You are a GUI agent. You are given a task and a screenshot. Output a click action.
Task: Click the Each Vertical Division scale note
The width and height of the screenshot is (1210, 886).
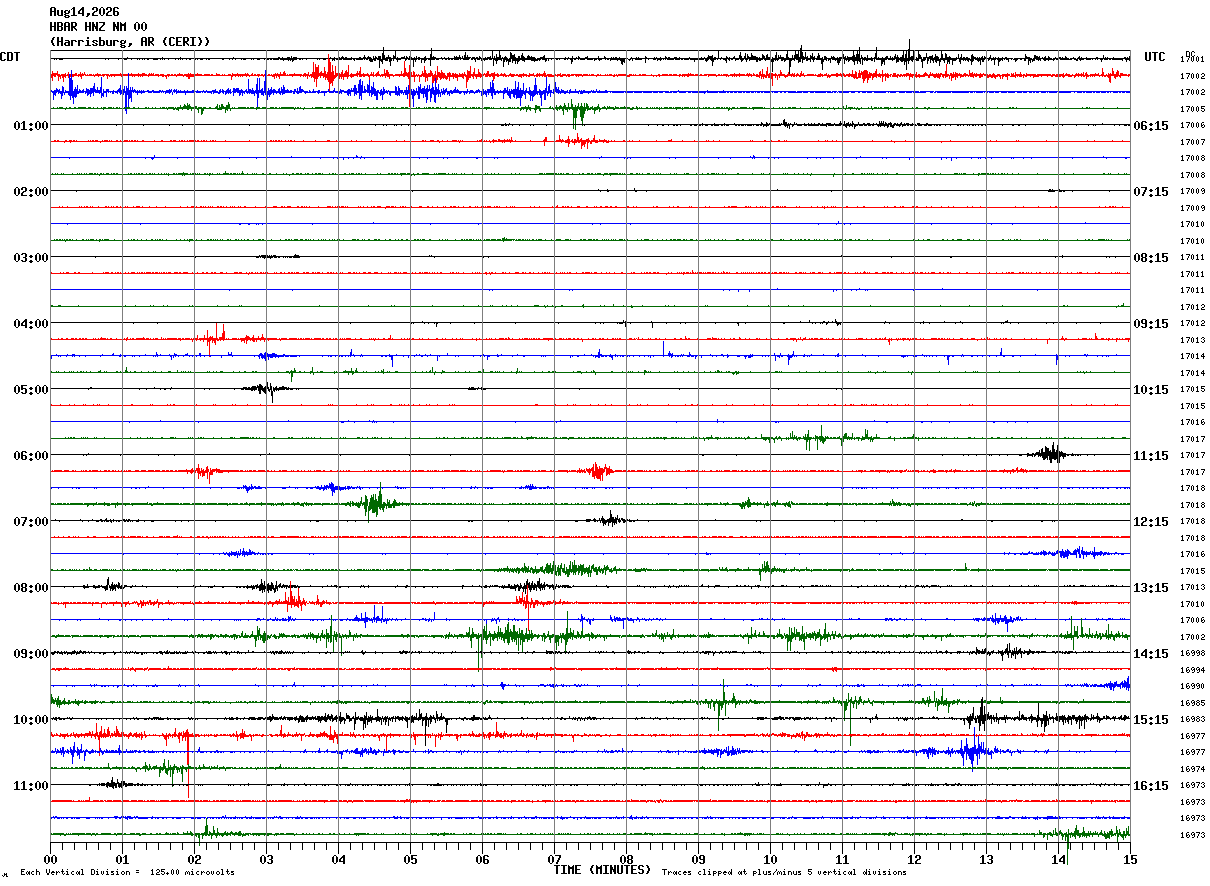[128, 873]
